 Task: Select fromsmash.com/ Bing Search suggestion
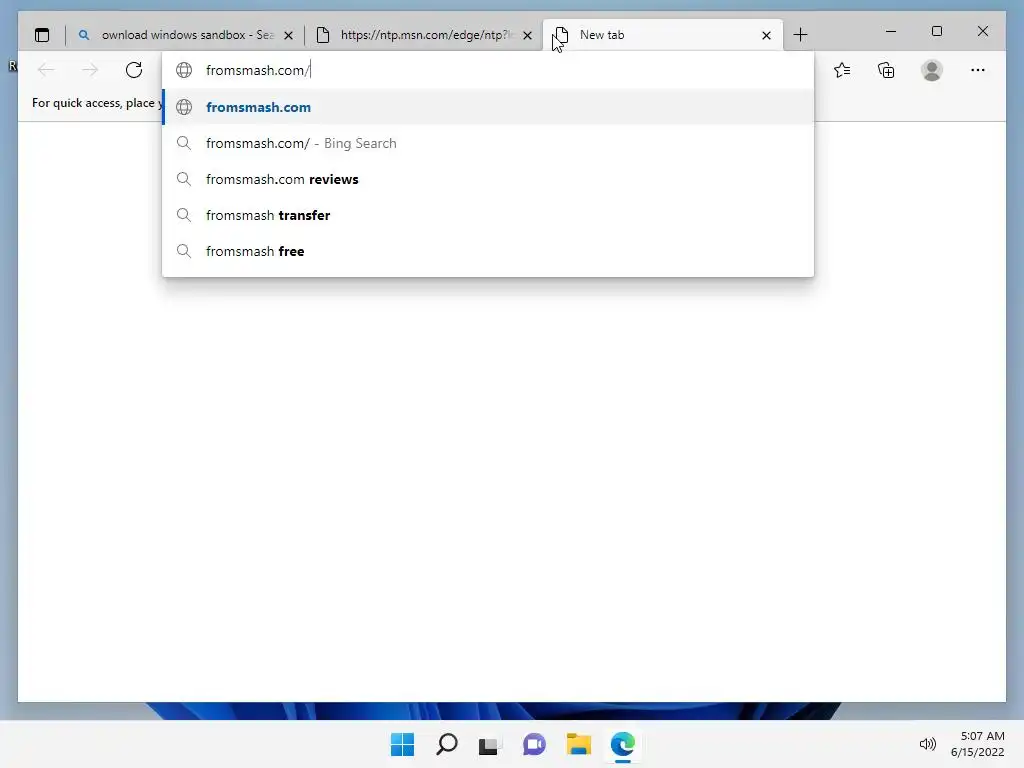[488, 143]
